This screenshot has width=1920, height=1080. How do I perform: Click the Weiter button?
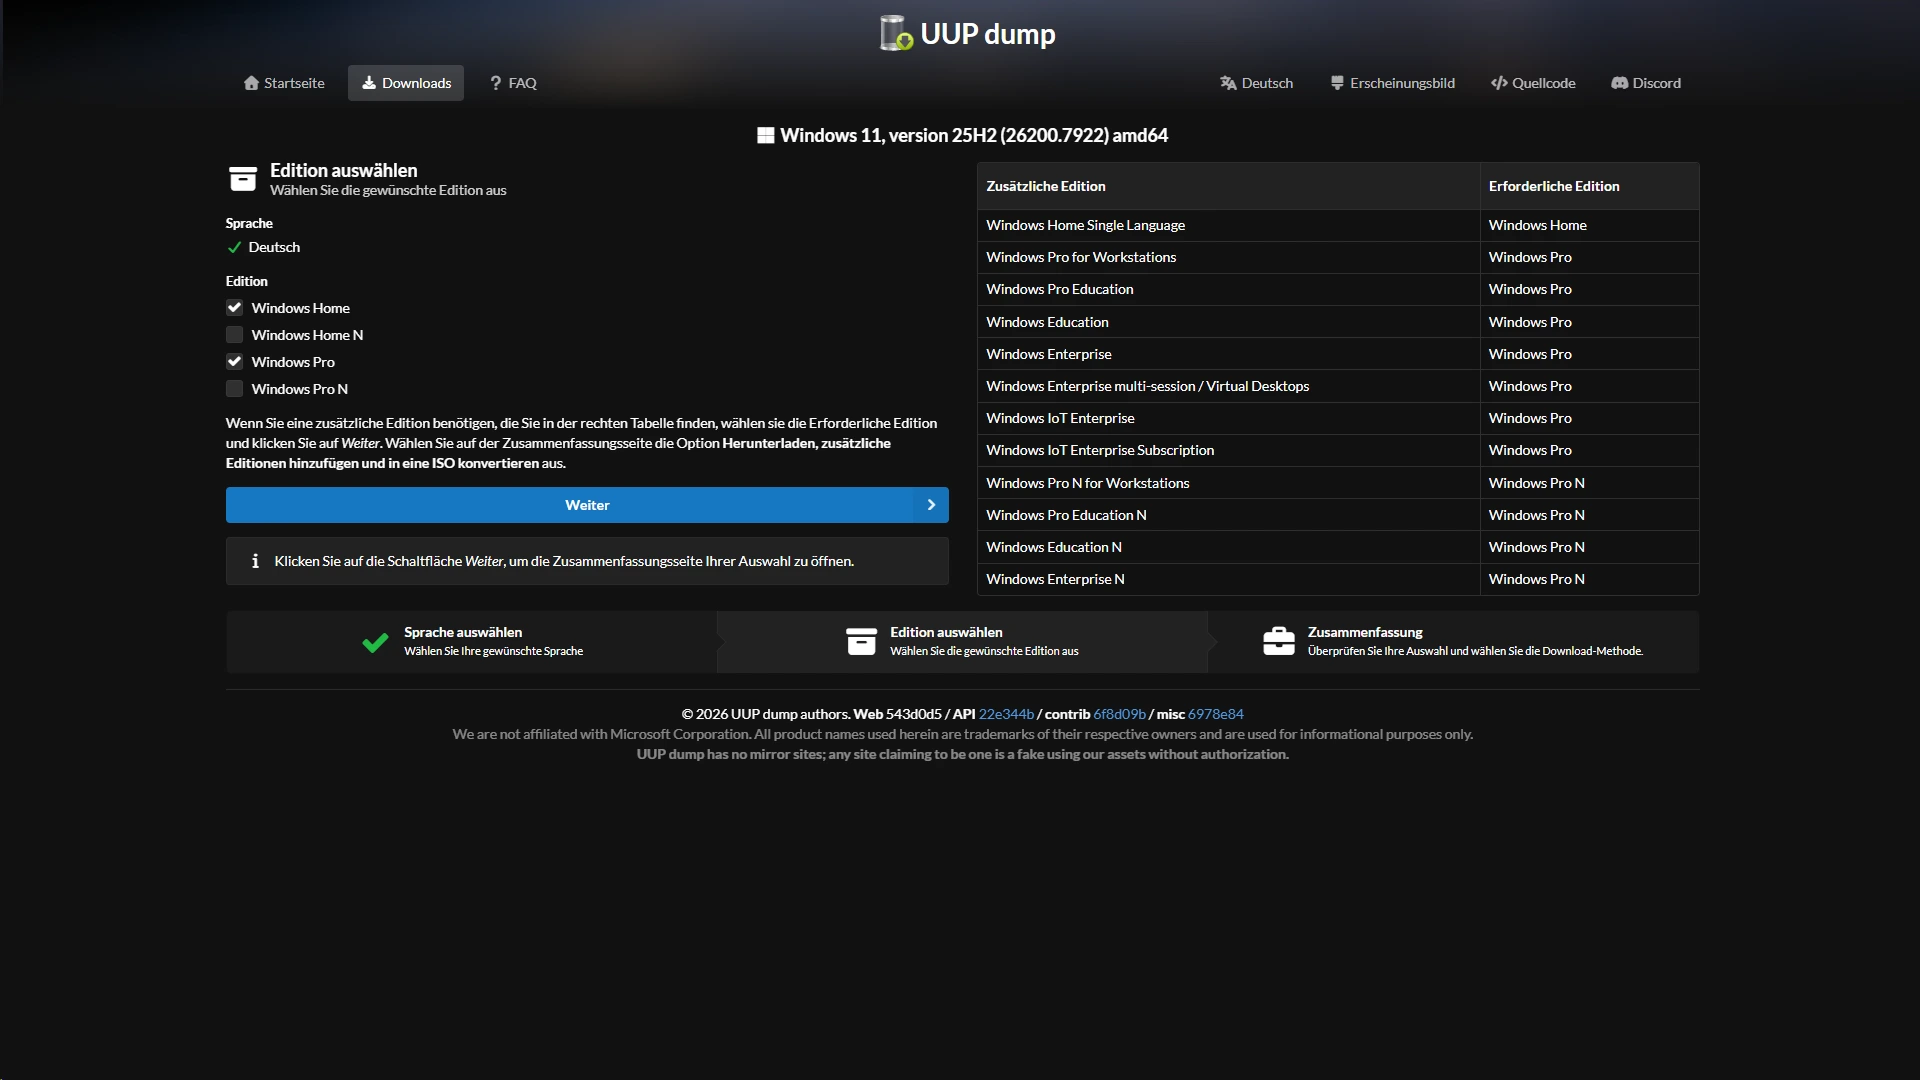(587, 505)
